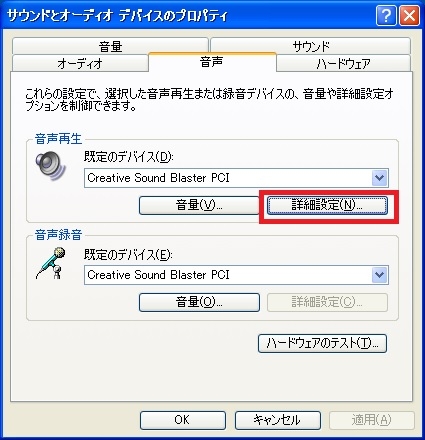The image size is (425, 440).
Task: Confirm with the OK button
Action: 183,420
